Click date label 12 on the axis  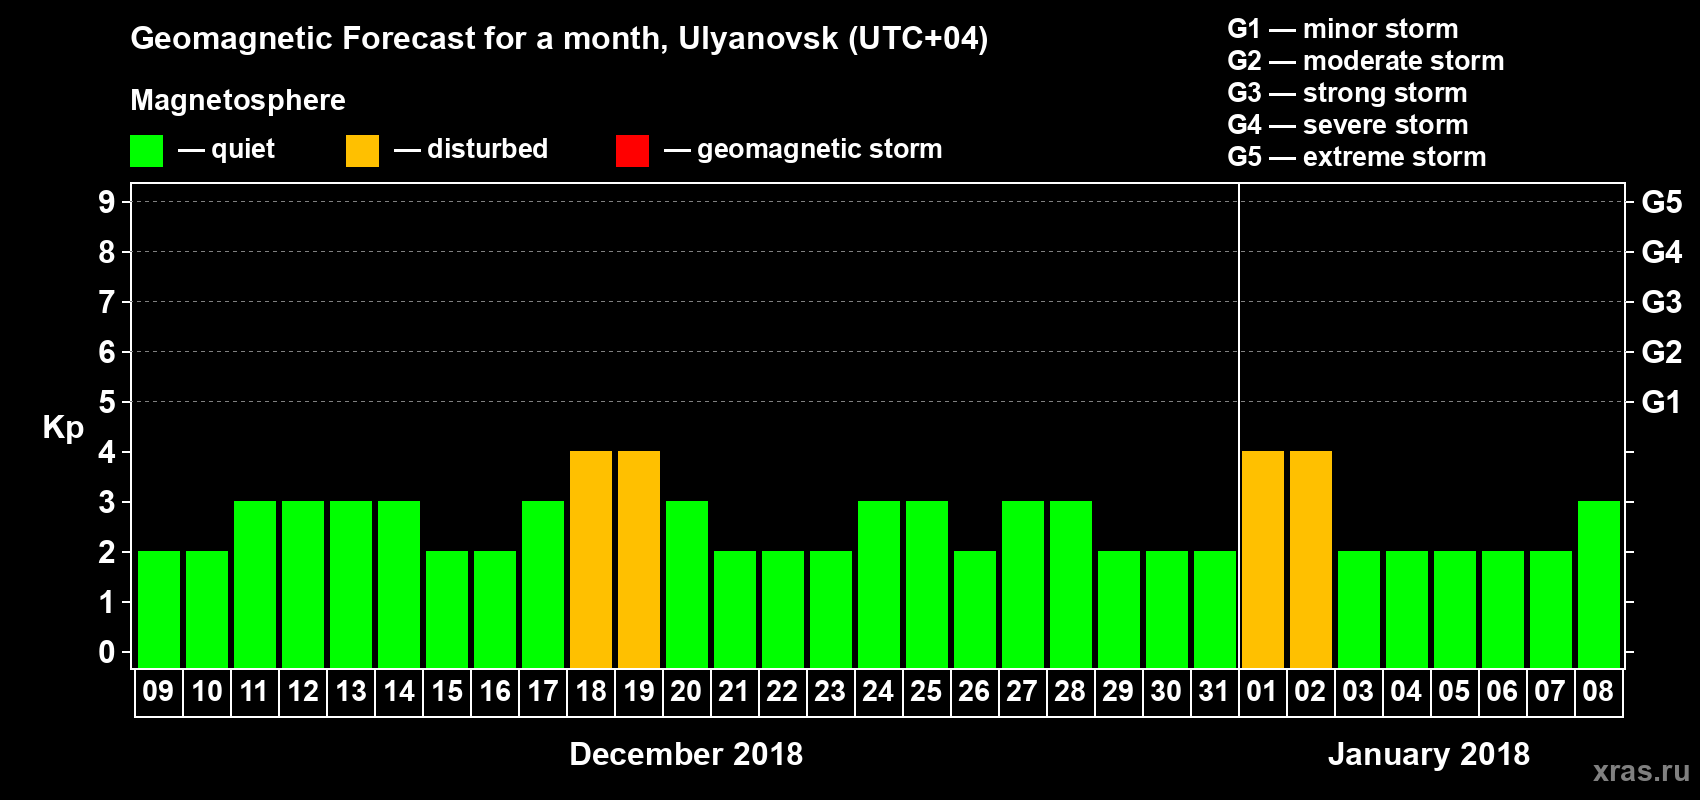[302, 691]
